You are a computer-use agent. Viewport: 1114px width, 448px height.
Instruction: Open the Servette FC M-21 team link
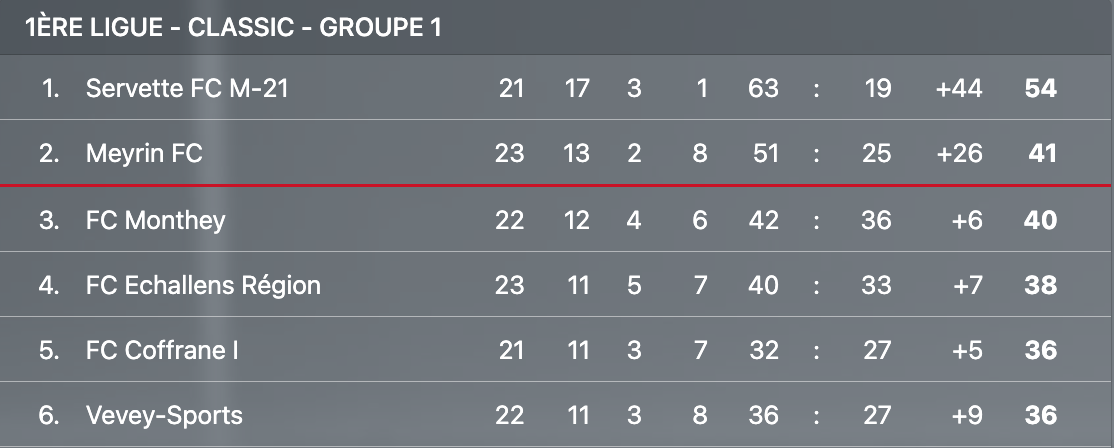[x=187, y=89]
